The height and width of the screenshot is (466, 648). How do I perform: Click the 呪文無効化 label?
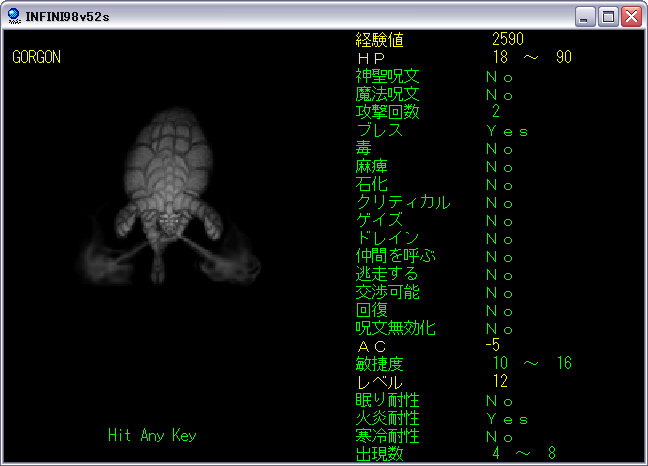click(395, 328)
